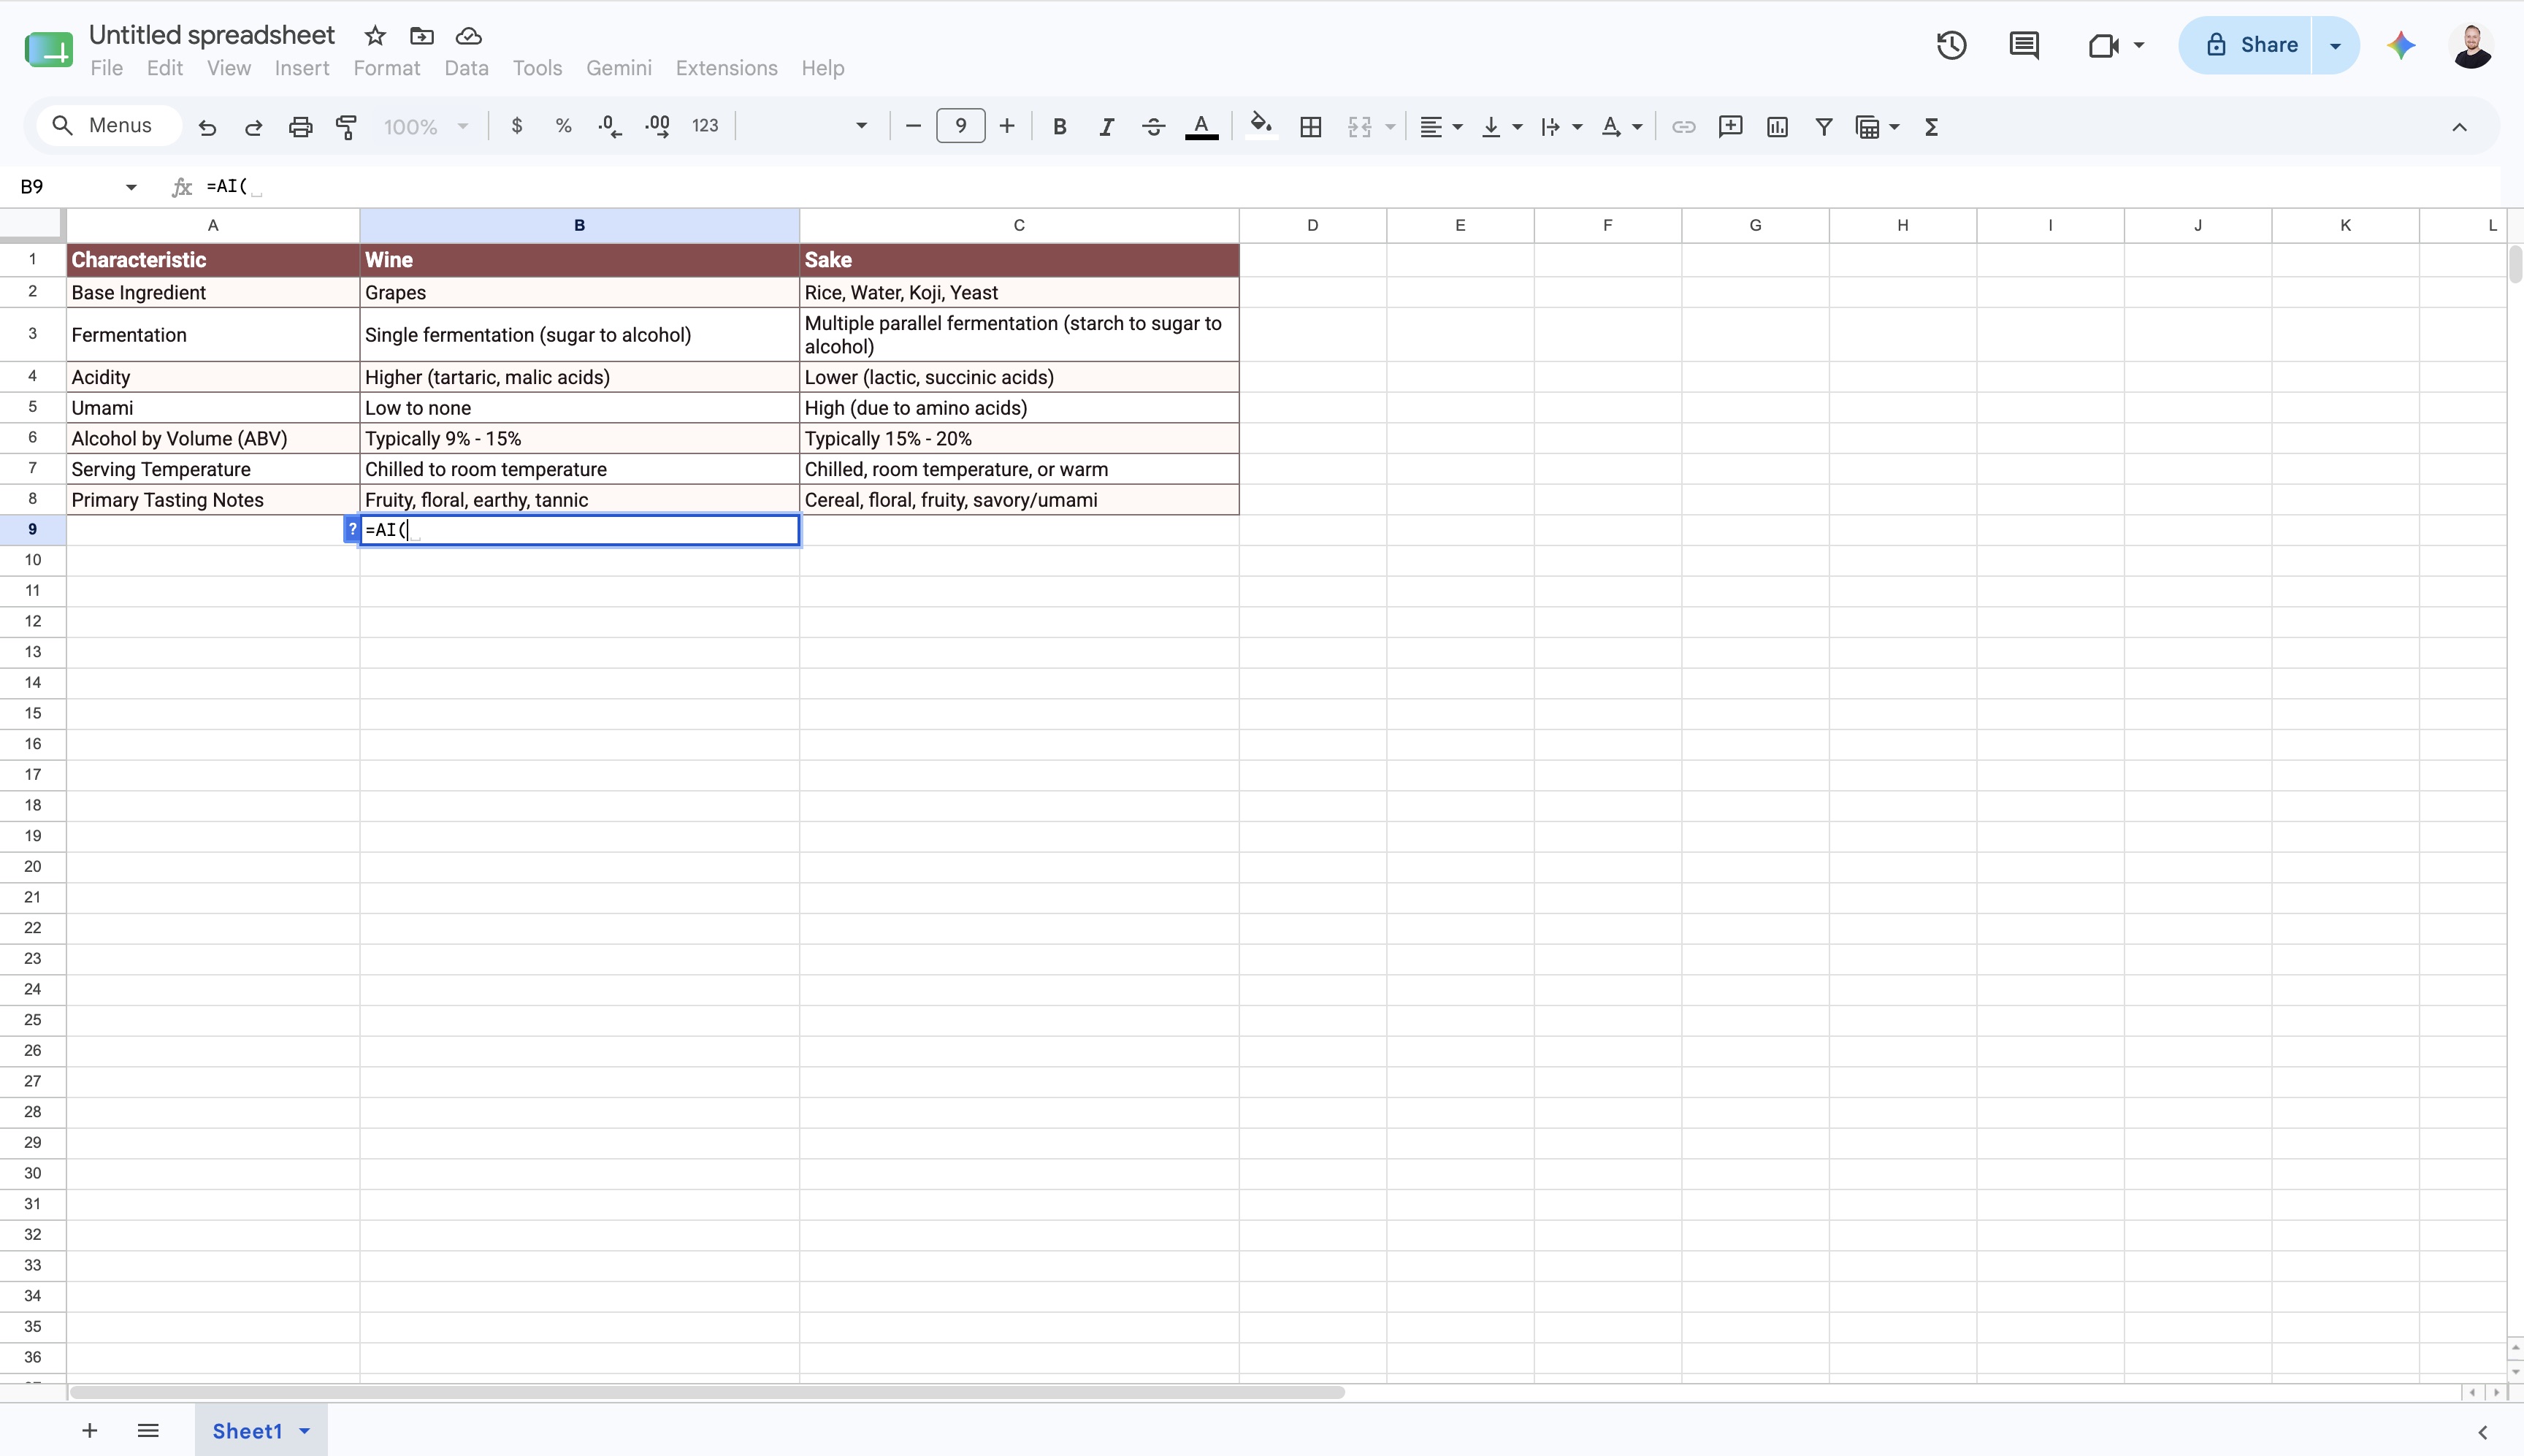Search the Menus box
The image size is (2524, 1456).
click(108, 126)
